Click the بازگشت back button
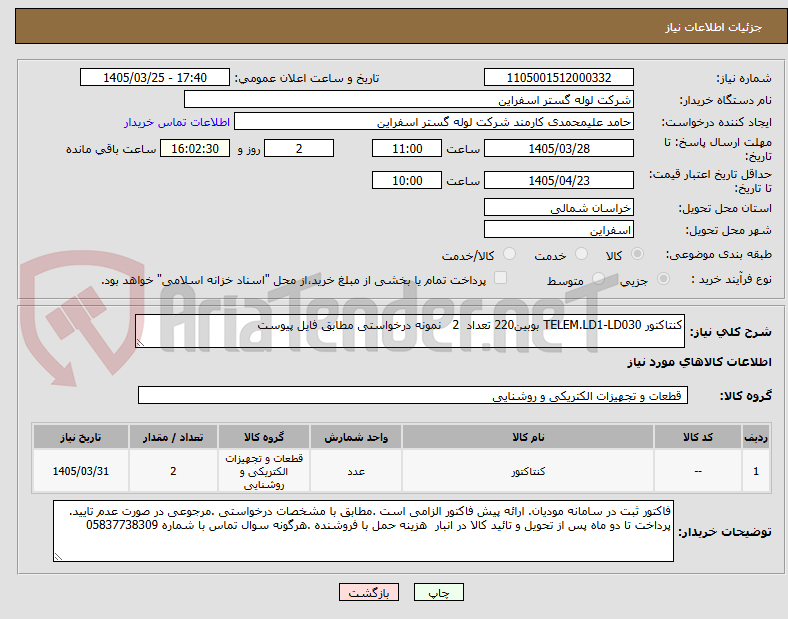Screen dimensions: 788x619 pyautogui.click(x=369, y=592)
